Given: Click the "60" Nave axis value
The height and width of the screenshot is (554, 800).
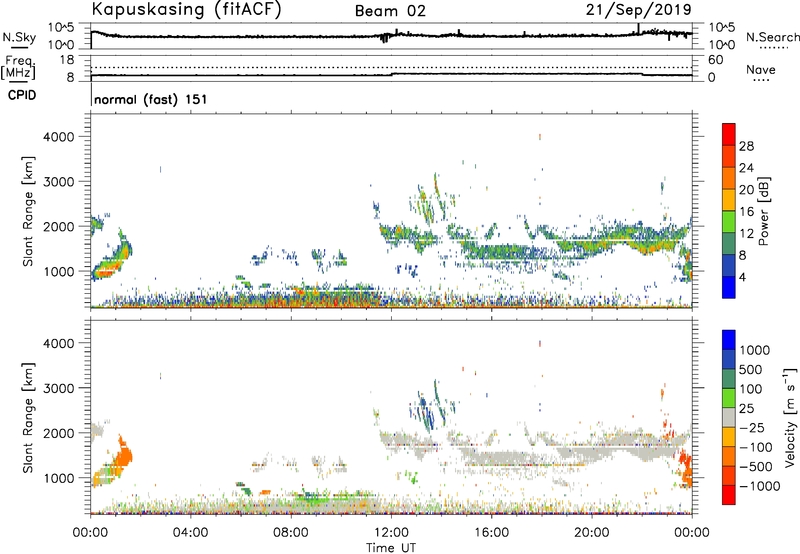Looking at the screenshot, I should [x=715, y=60].
